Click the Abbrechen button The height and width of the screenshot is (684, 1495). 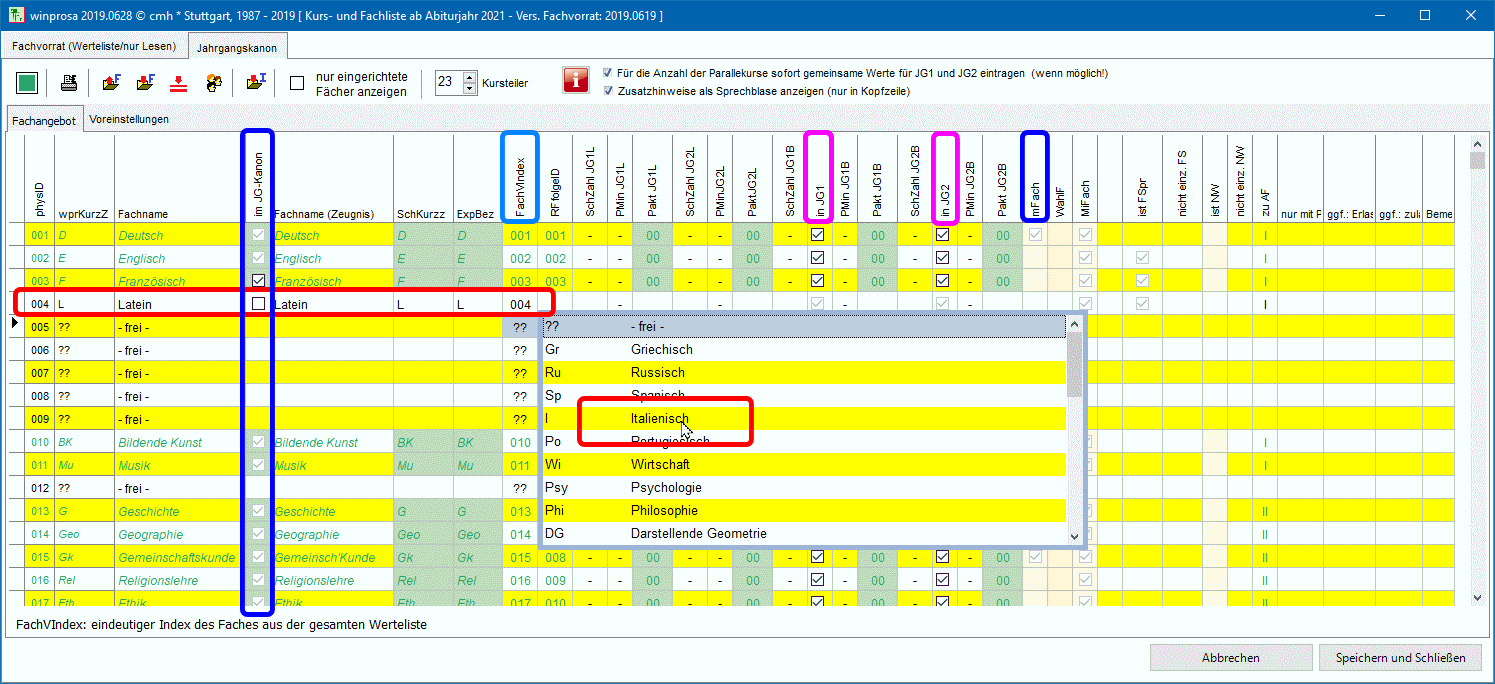(x=1230, y=658)
